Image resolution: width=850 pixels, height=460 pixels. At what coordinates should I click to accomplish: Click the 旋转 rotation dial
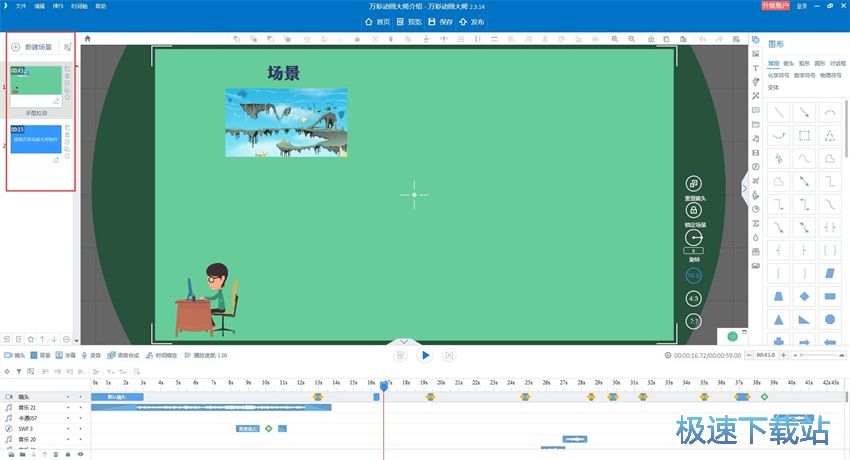click(x=693, y=237)
